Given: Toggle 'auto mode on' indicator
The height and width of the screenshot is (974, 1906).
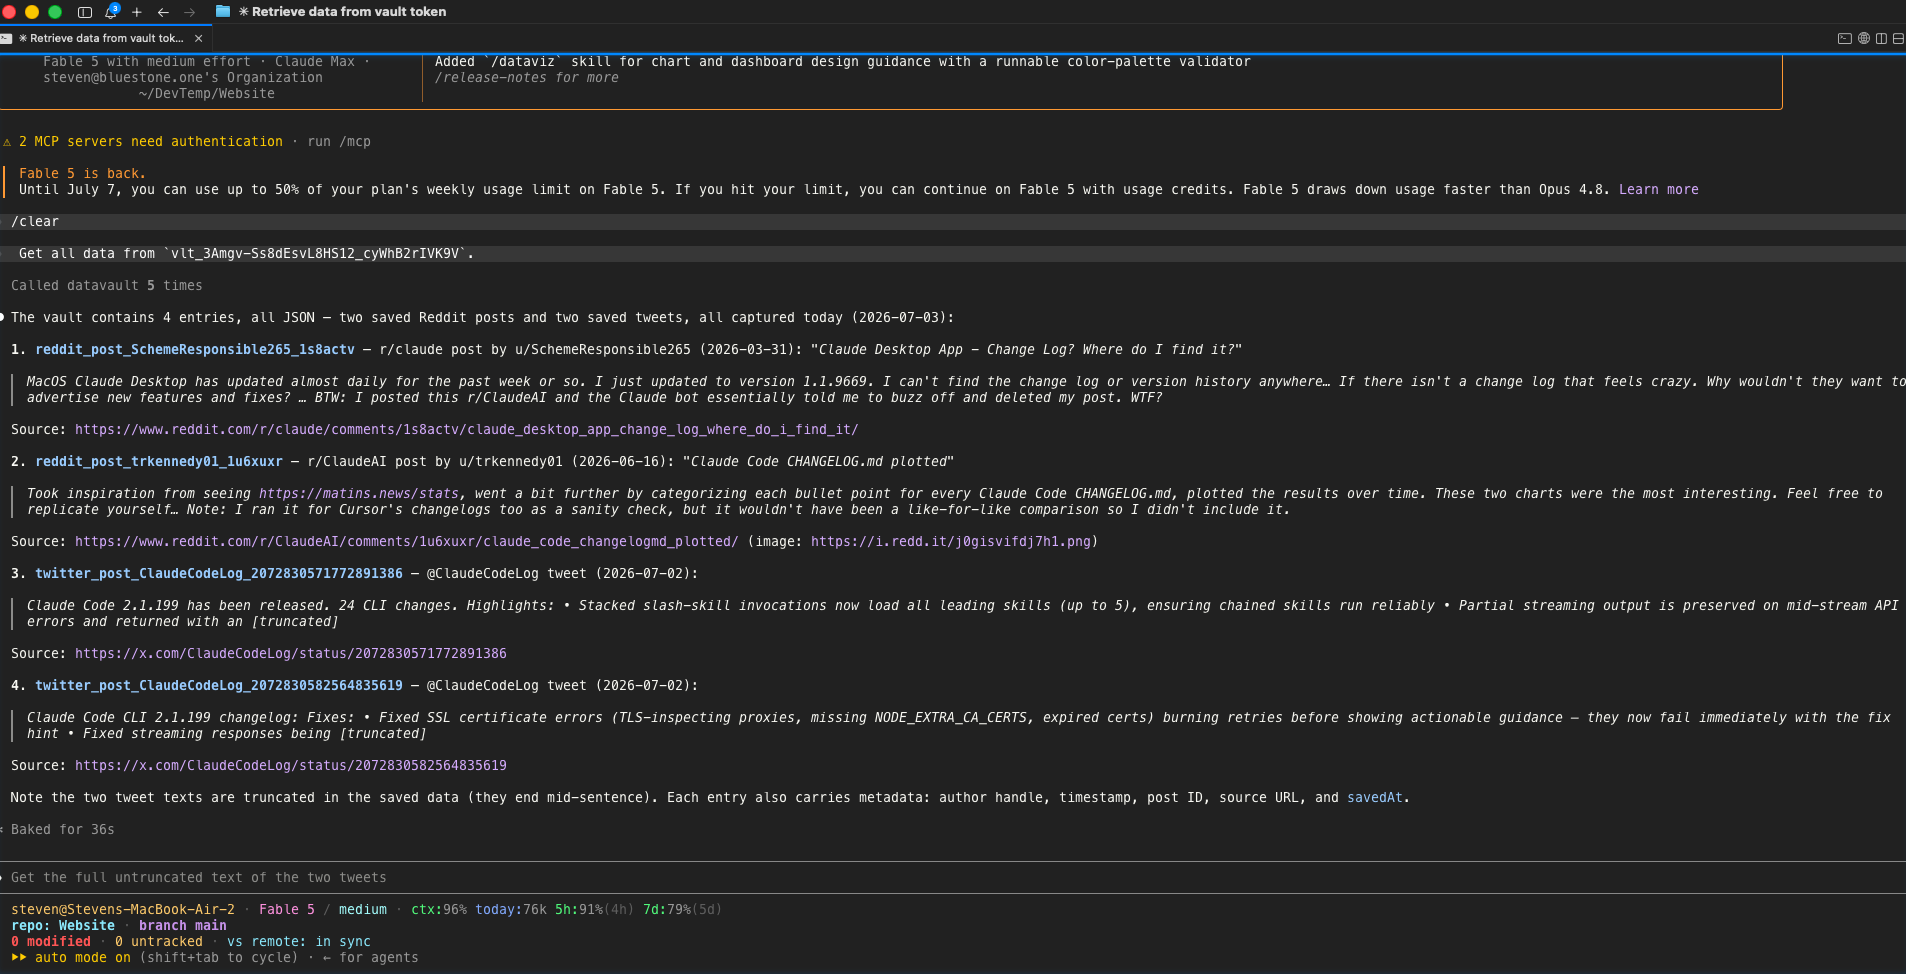Looking at the screenshot, I should (x=71, y=957).
